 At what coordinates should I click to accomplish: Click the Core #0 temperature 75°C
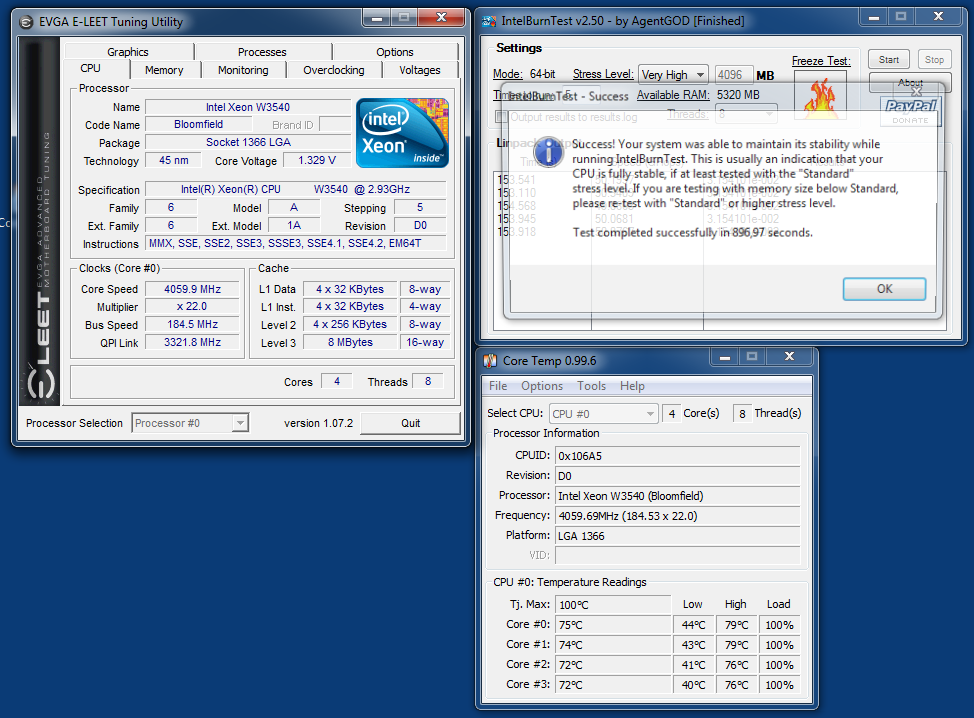pos(613,625)
